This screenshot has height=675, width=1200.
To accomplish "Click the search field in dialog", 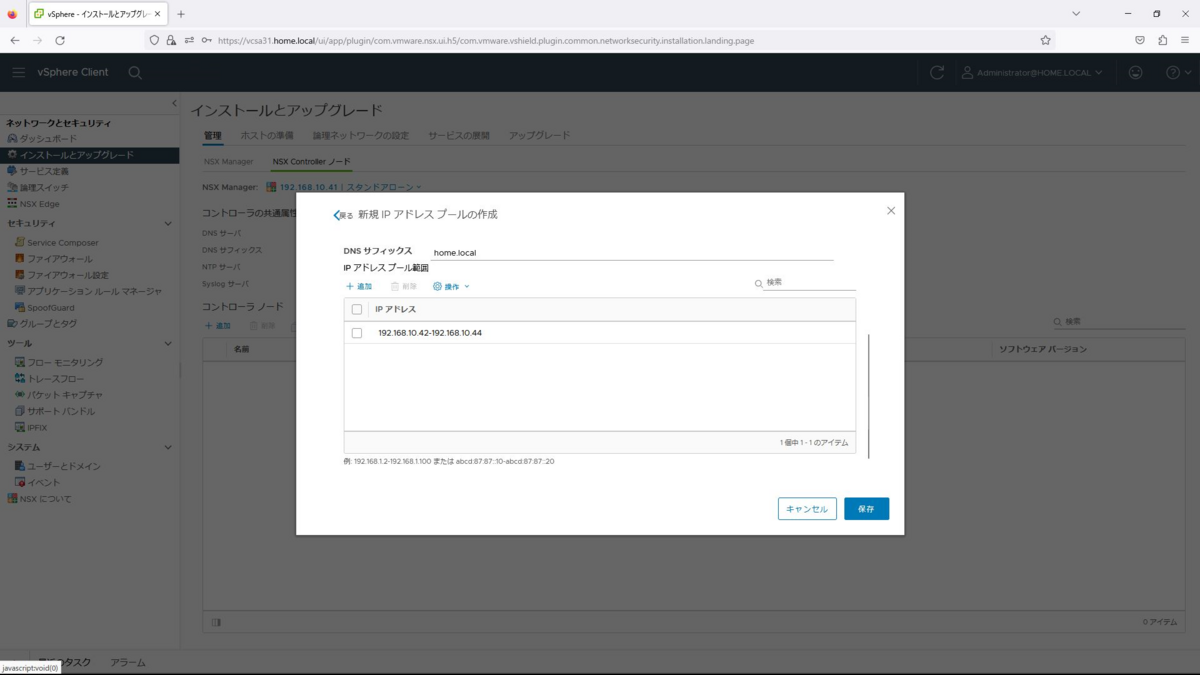I will coord(810,283).
